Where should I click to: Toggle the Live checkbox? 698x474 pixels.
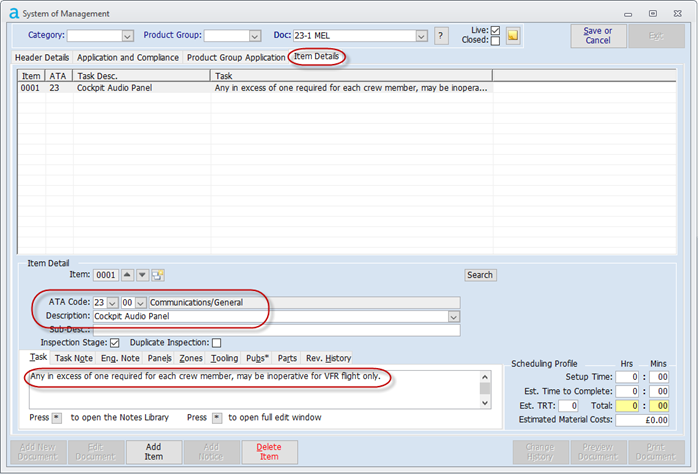495,30
